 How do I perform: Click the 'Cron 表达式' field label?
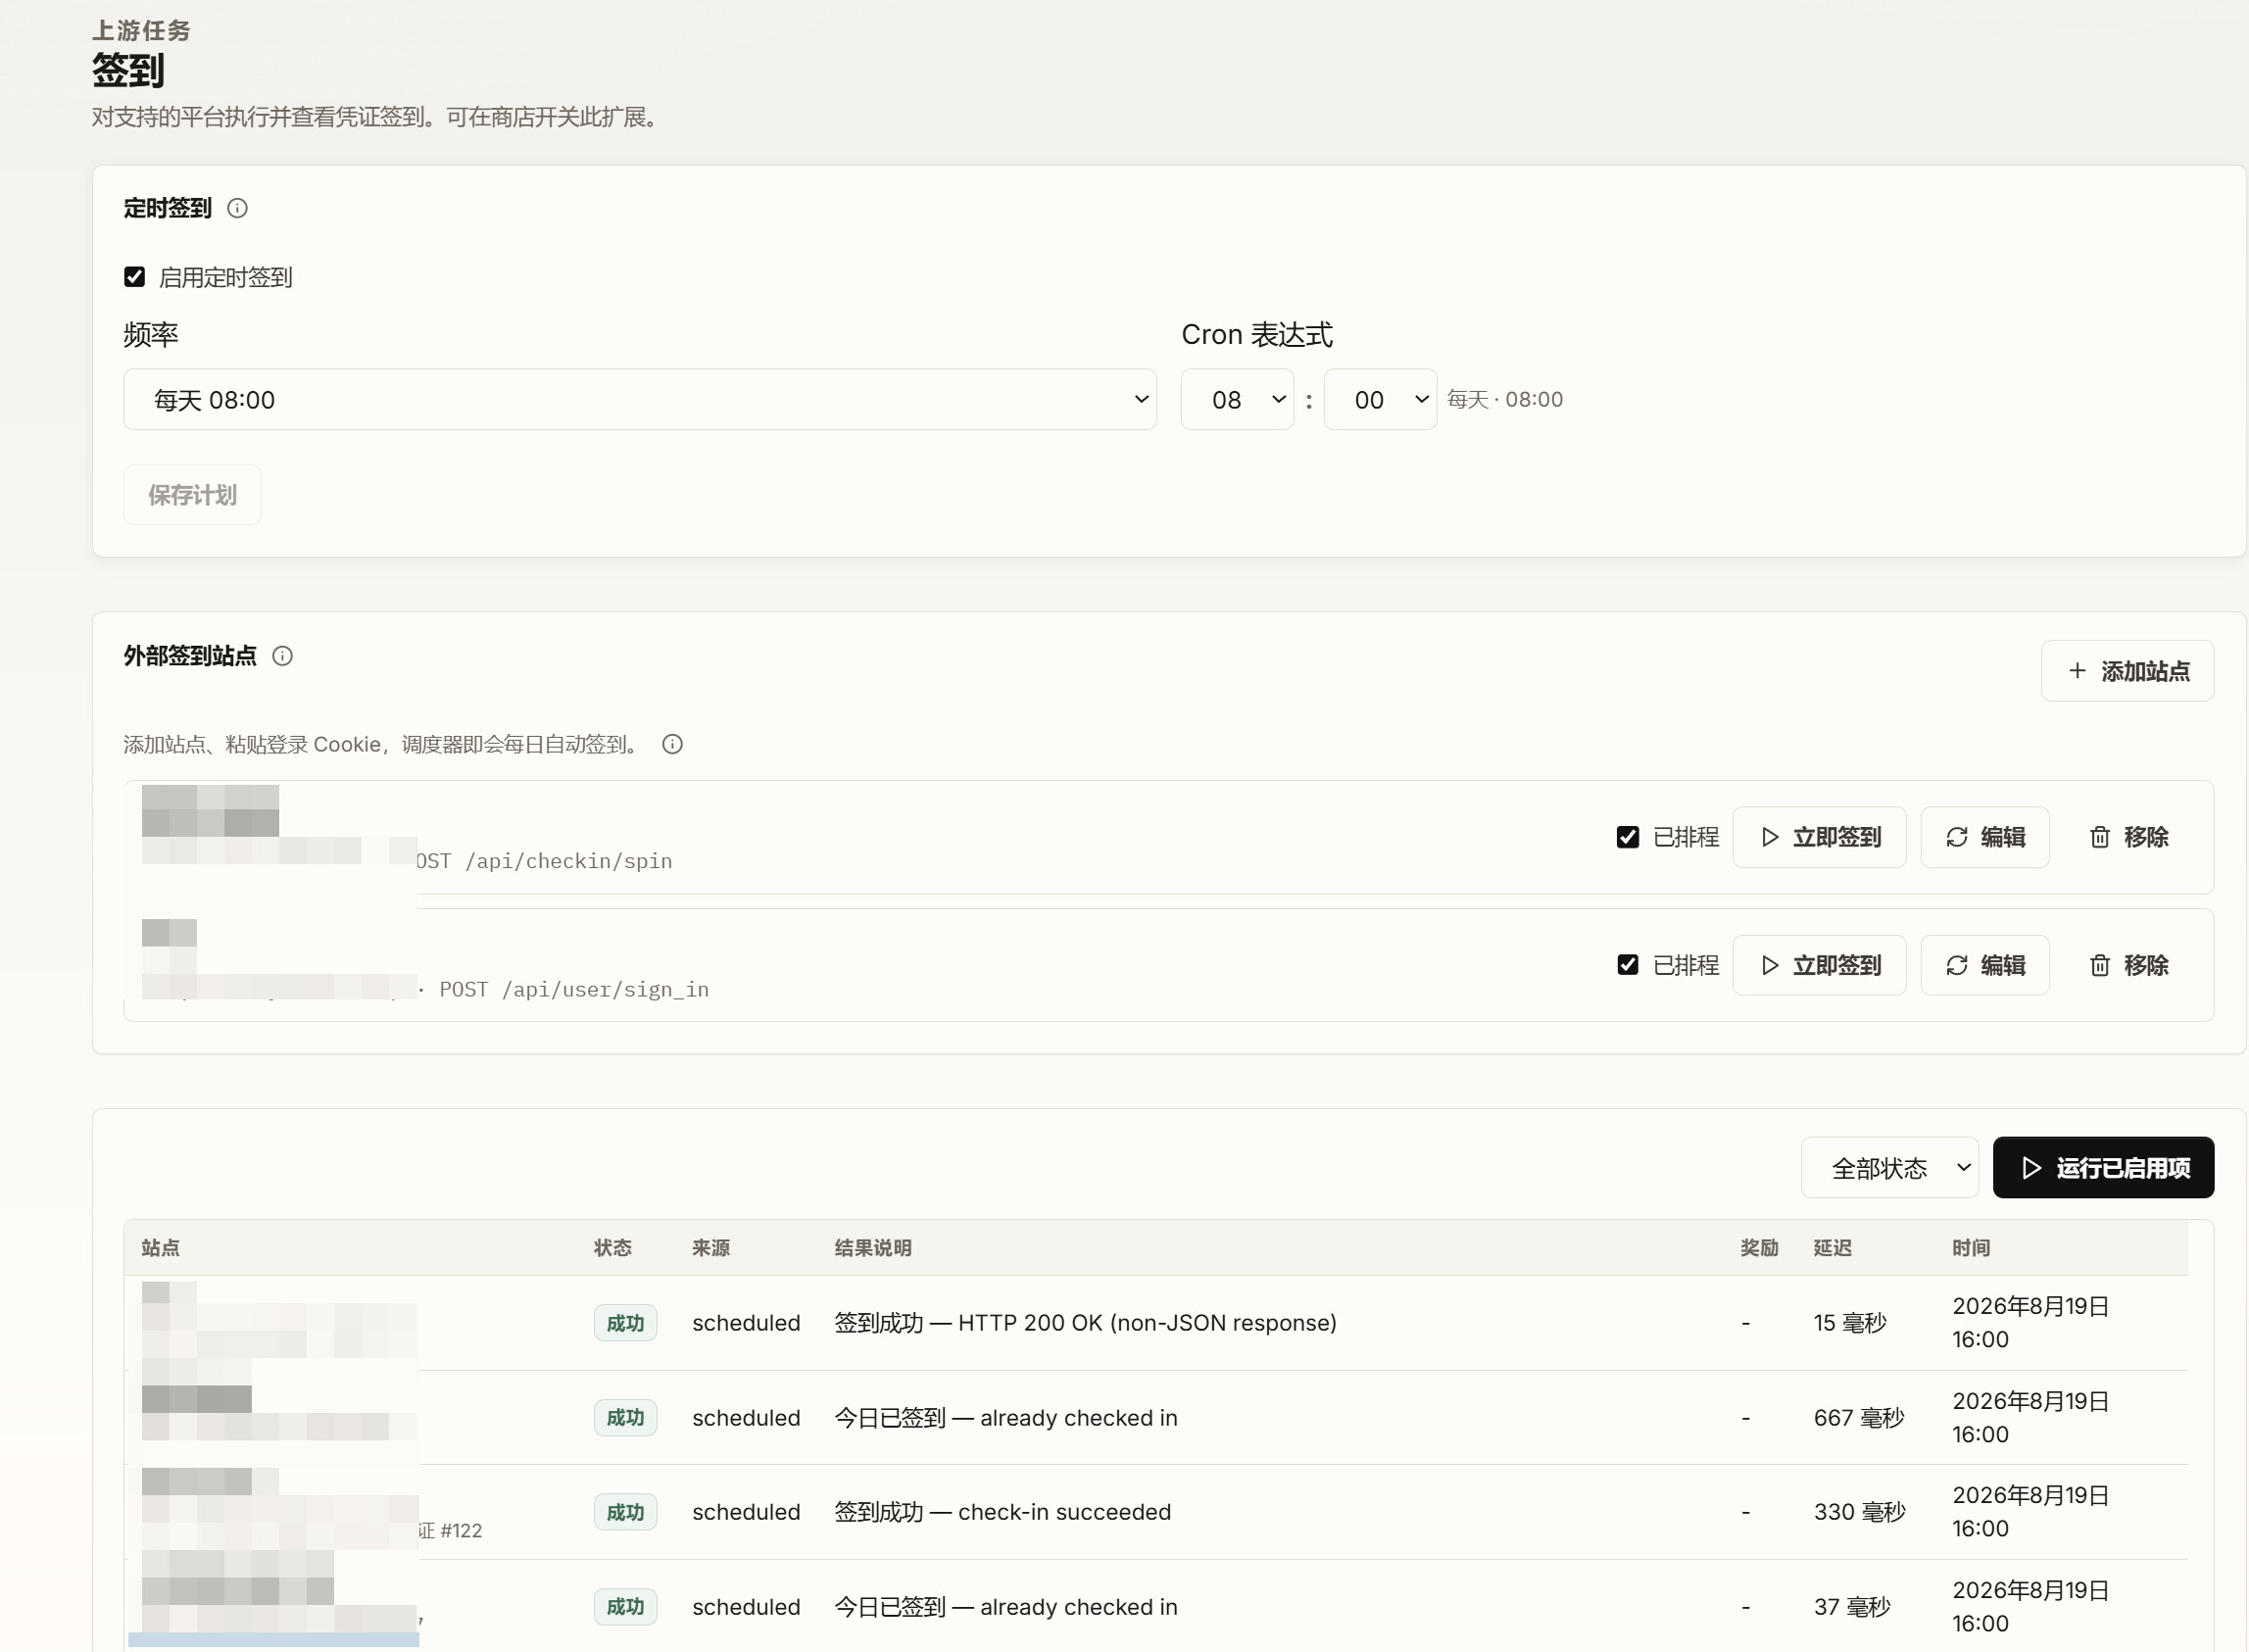point(1257,335)
